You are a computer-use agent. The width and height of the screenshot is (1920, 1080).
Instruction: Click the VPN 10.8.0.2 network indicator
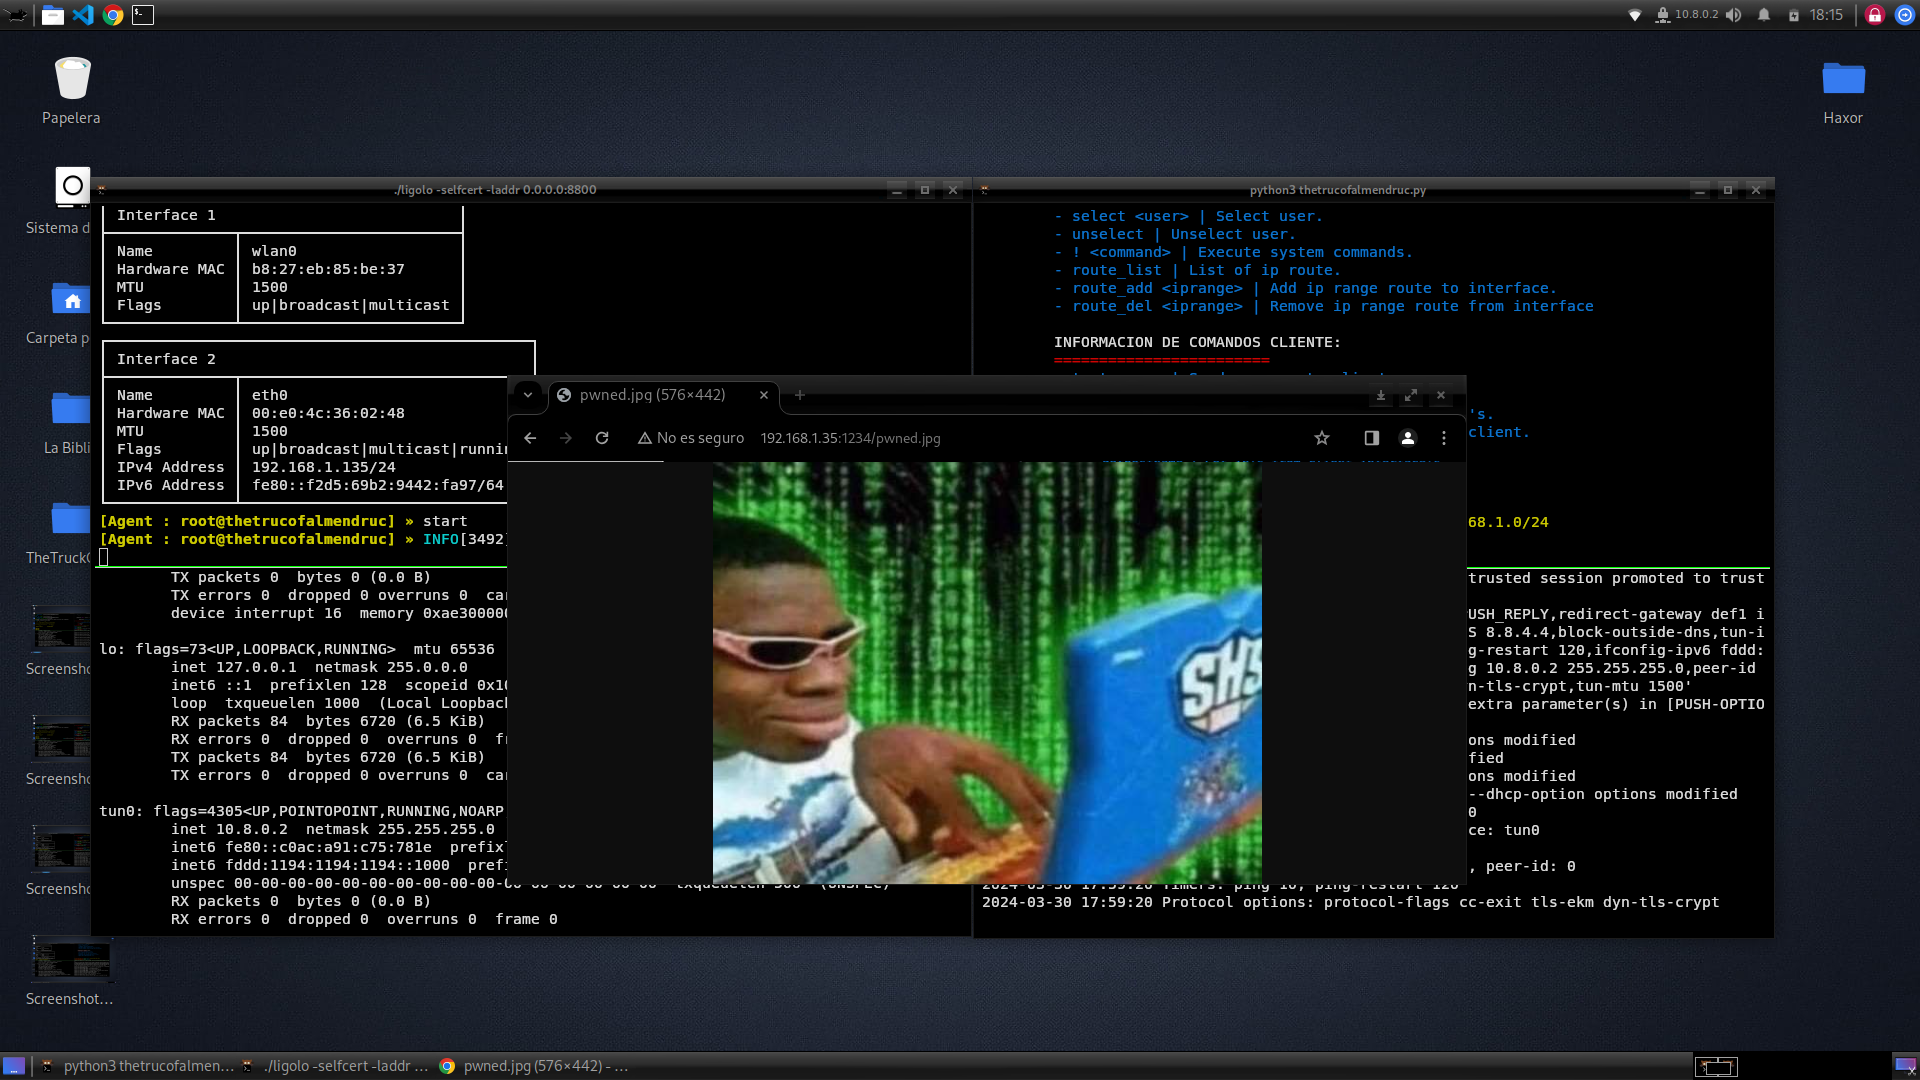[x=1687, y=15]
